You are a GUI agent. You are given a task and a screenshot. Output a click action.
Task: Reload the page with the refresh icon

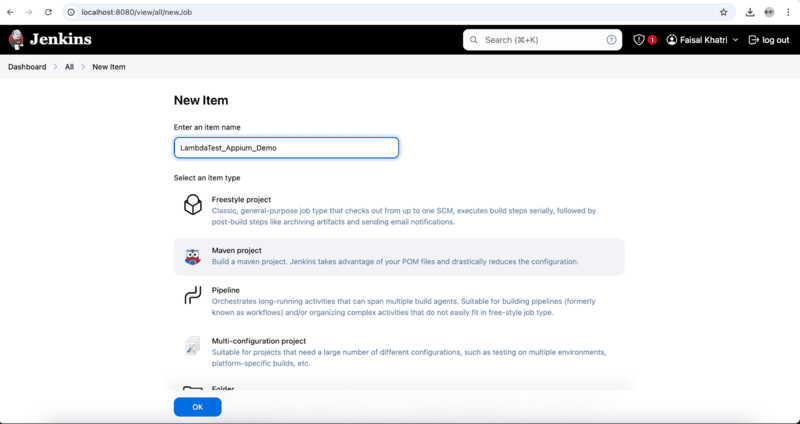click(48, 12)
